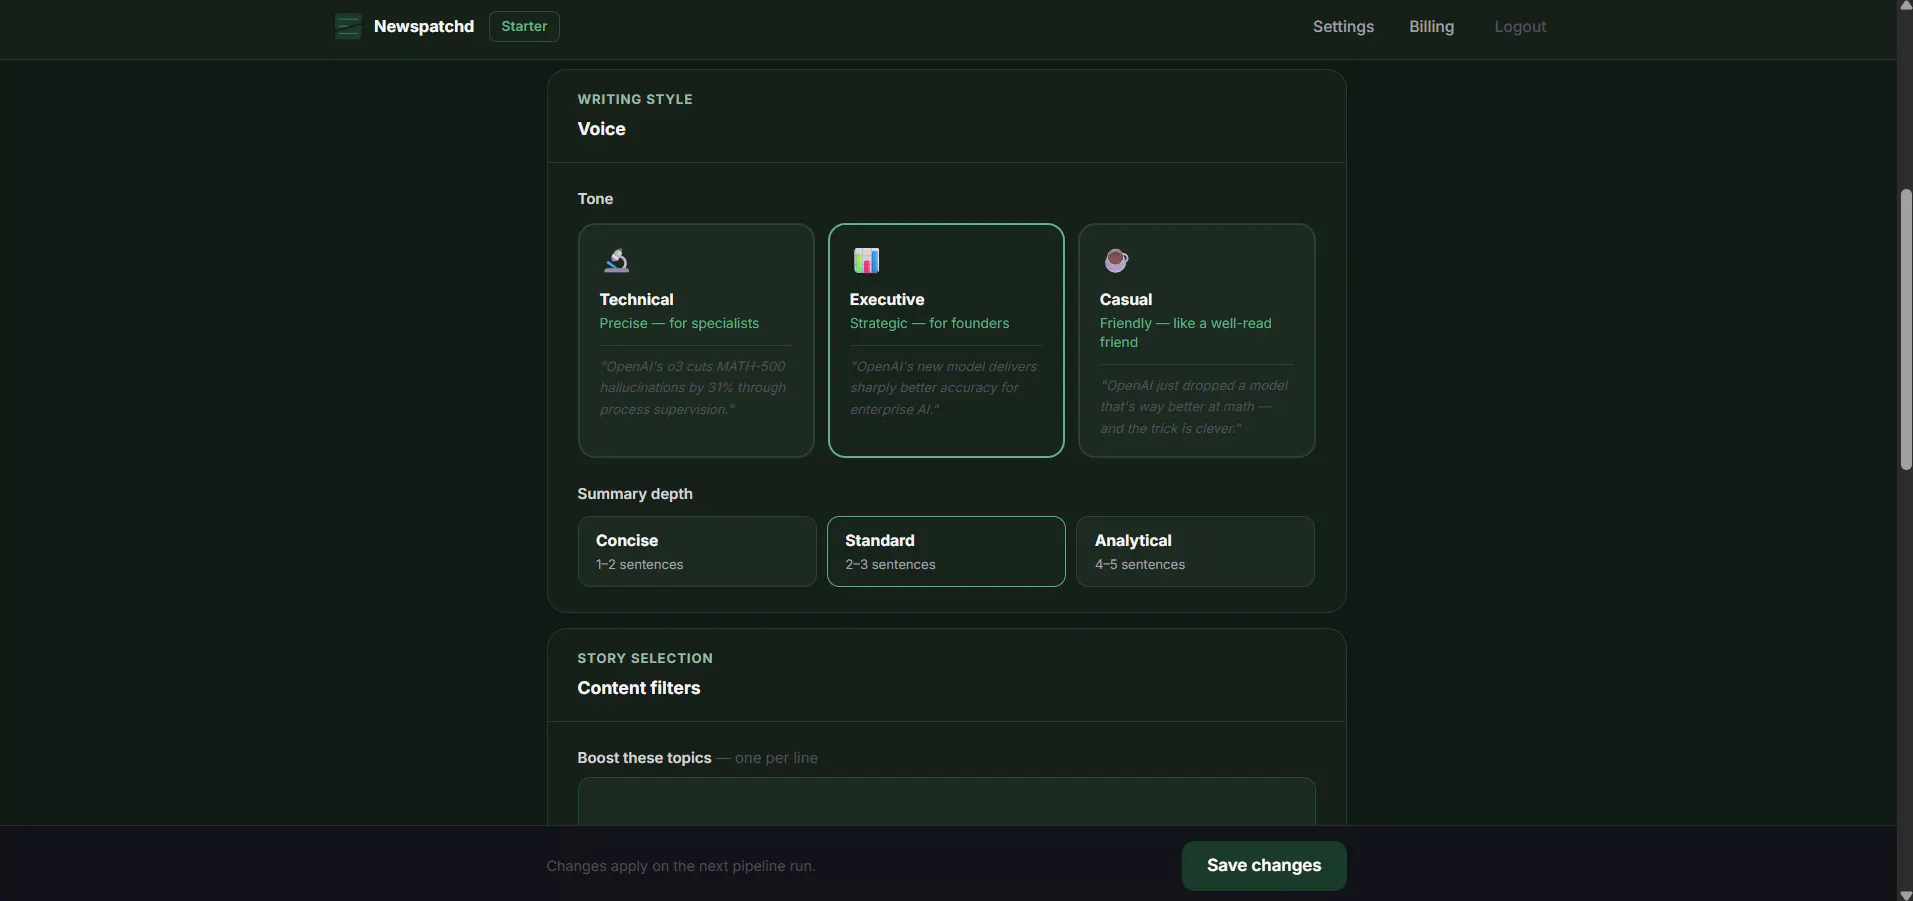Viewport: 1913px width, 901px height.
Task: Click the bar chart icon on the Executive card
Action: point(866,261)
